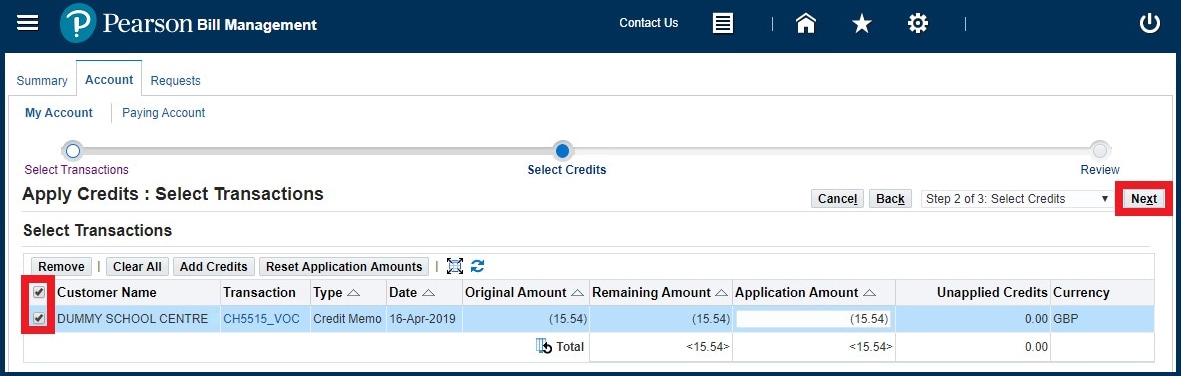
Task: Click the detach table icon
Action: point(455,266)
